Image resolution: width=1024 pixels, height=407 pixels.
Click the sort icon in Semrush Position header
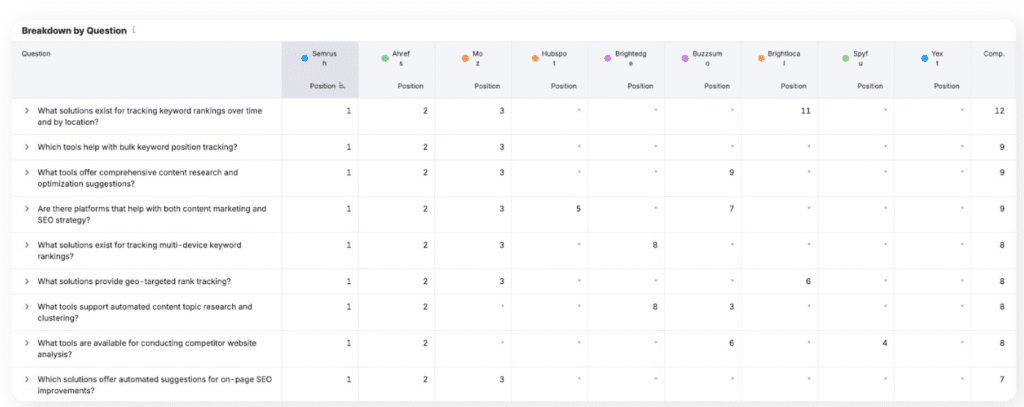click(x=343, y=86)
